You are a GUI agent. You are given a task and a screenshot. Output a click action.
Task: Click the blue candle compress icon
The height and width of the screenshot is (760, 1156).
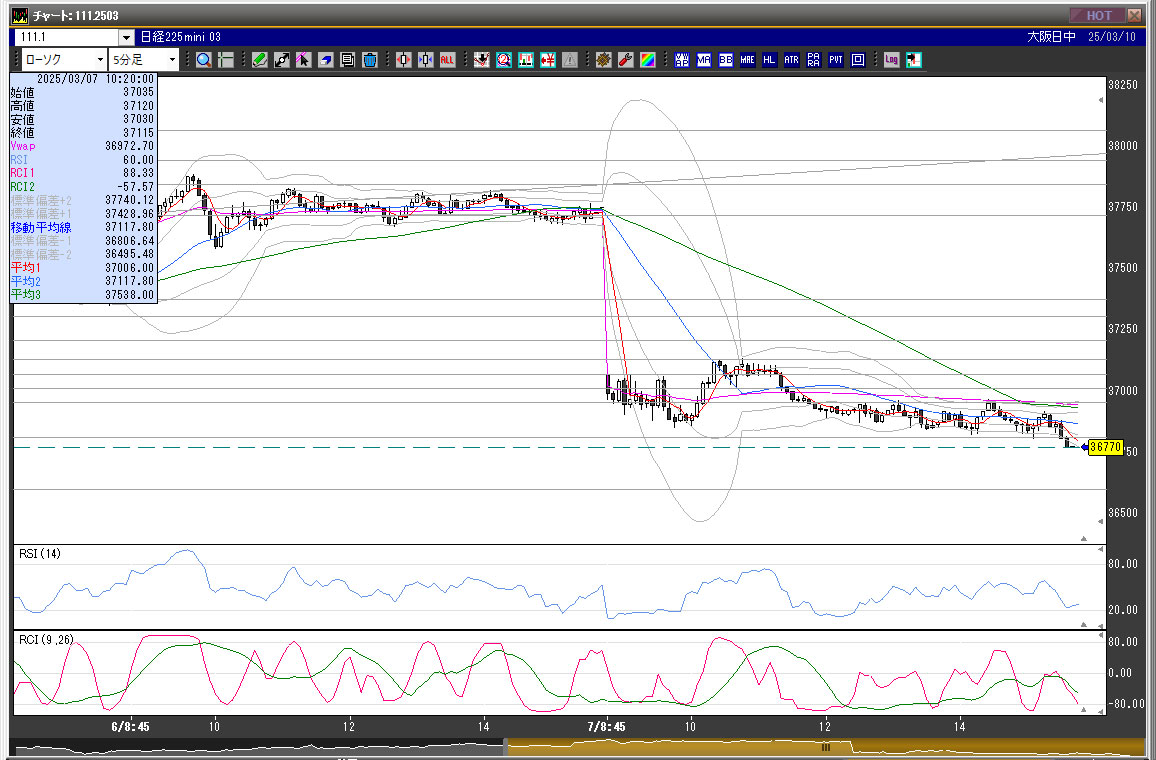pyautogui.click(x=425, y=60)
